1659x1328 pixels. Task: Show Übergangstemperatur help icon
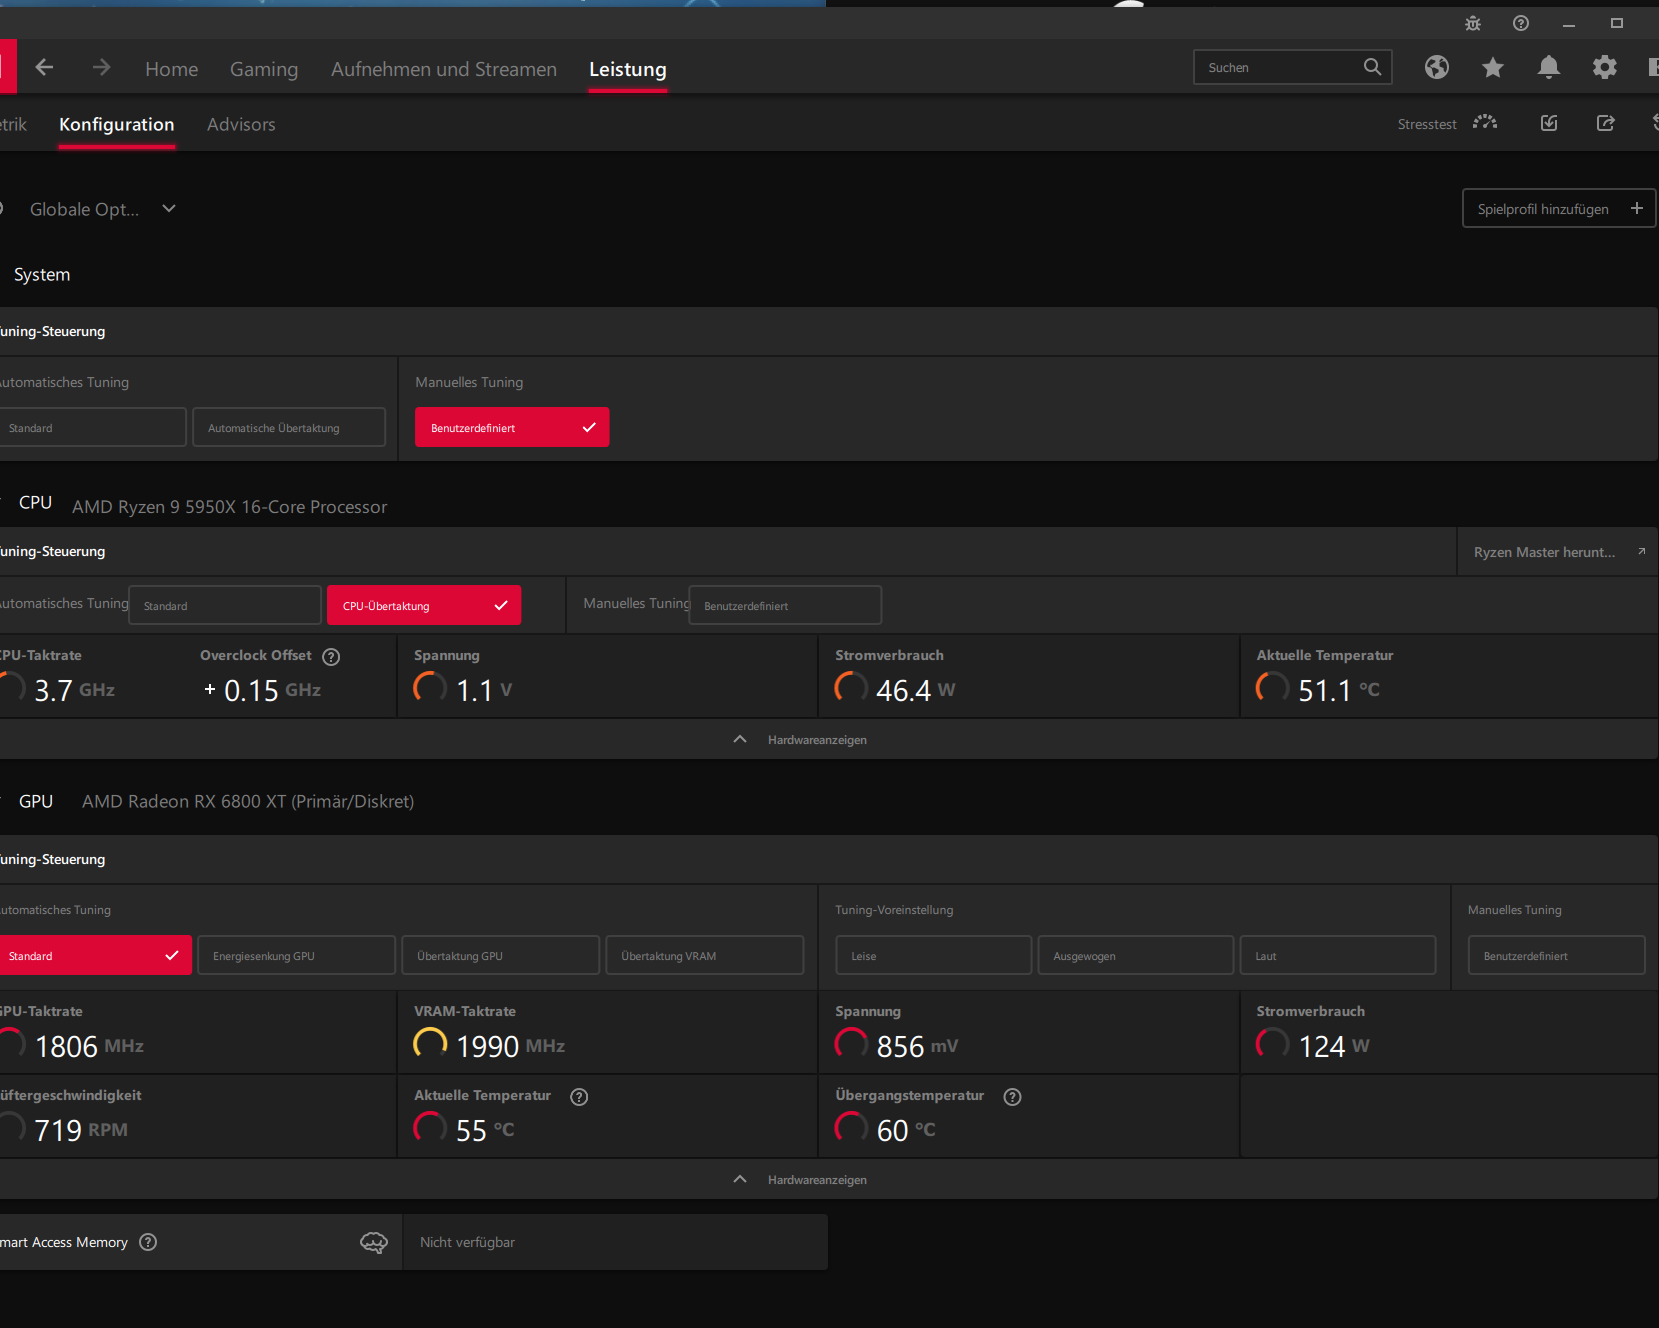pyautogui.click(x=1012, y=1096)
